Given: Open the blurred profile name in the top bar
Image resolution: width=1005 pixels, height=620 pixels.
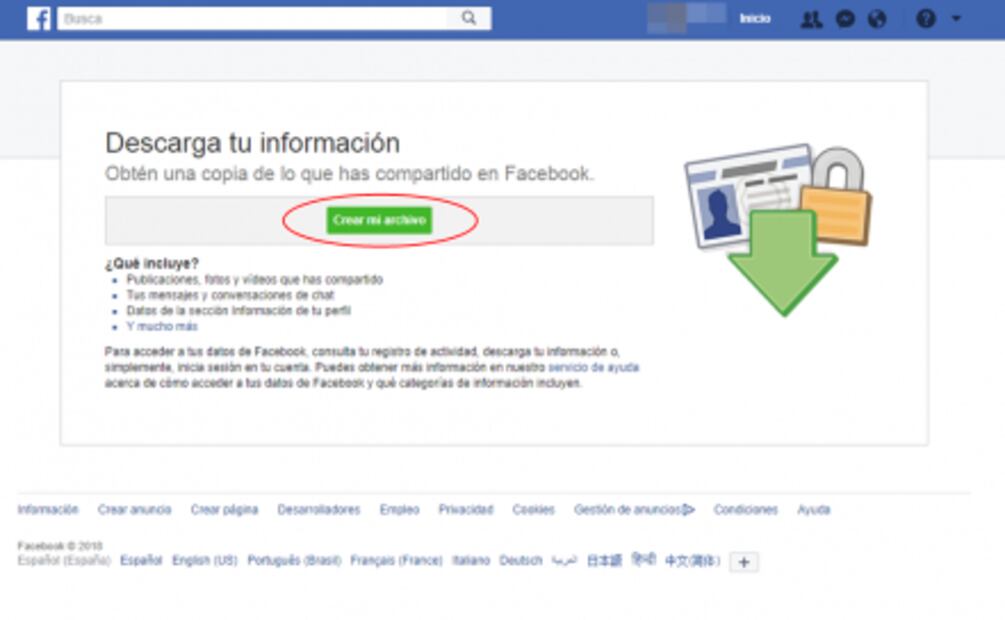Looking at the screenshot, I should point(686,19).
